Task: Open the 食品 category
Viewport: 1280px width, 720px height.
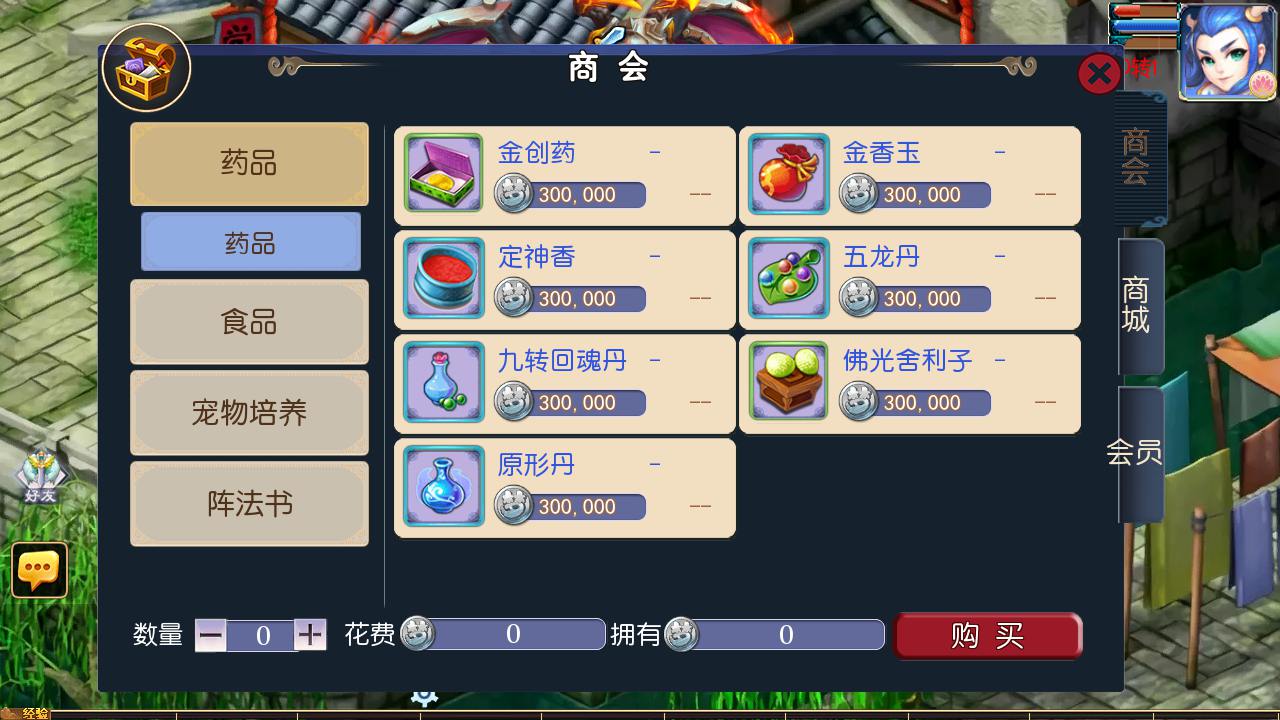Action: pos(249,322)
